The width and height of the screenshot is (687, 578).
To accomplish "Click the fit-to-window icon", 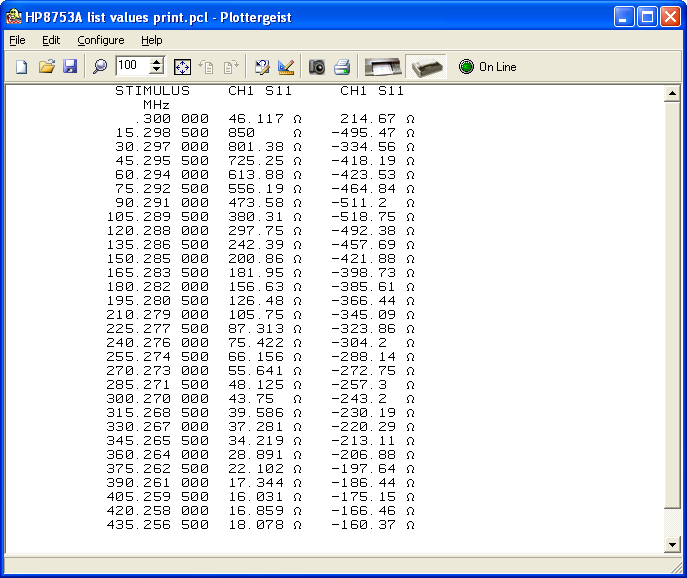I will [182, 67].
